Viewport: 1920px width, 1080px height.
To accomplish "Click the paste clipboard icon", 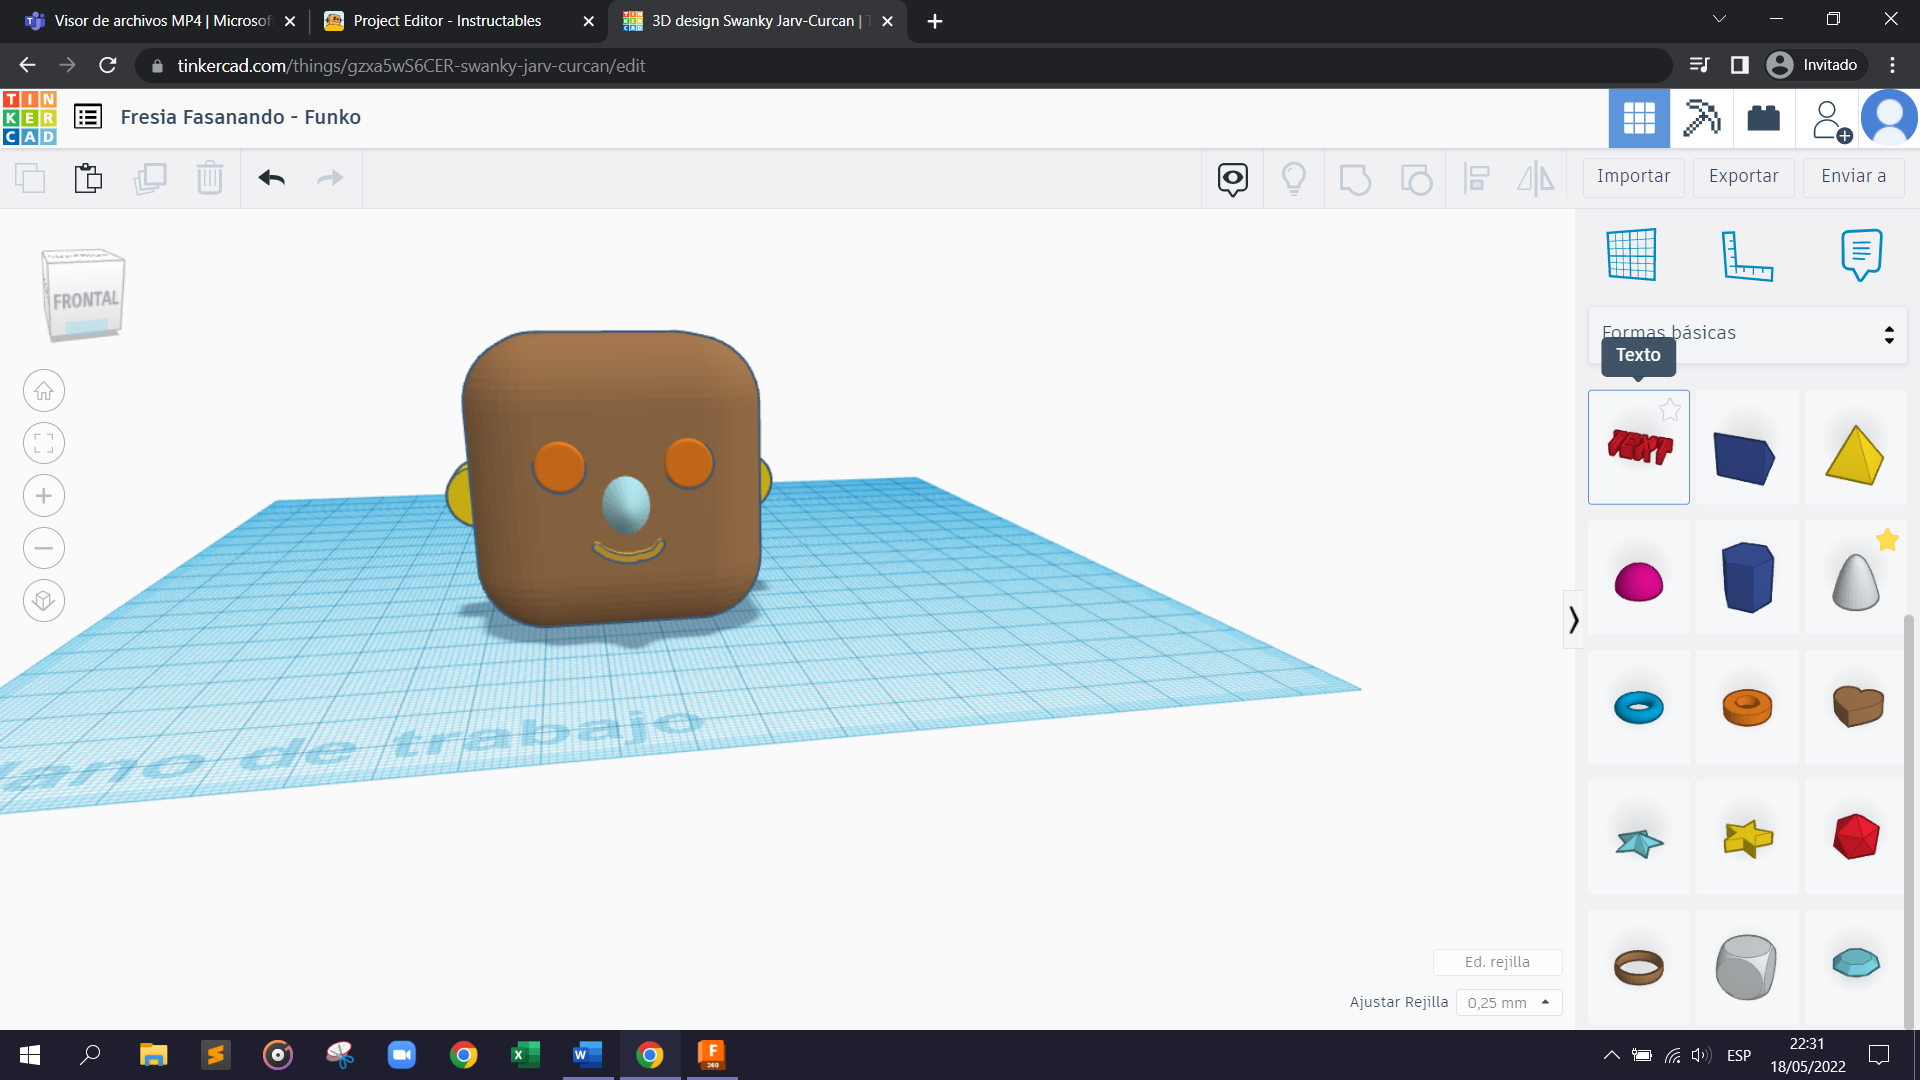I will [88, 178].
